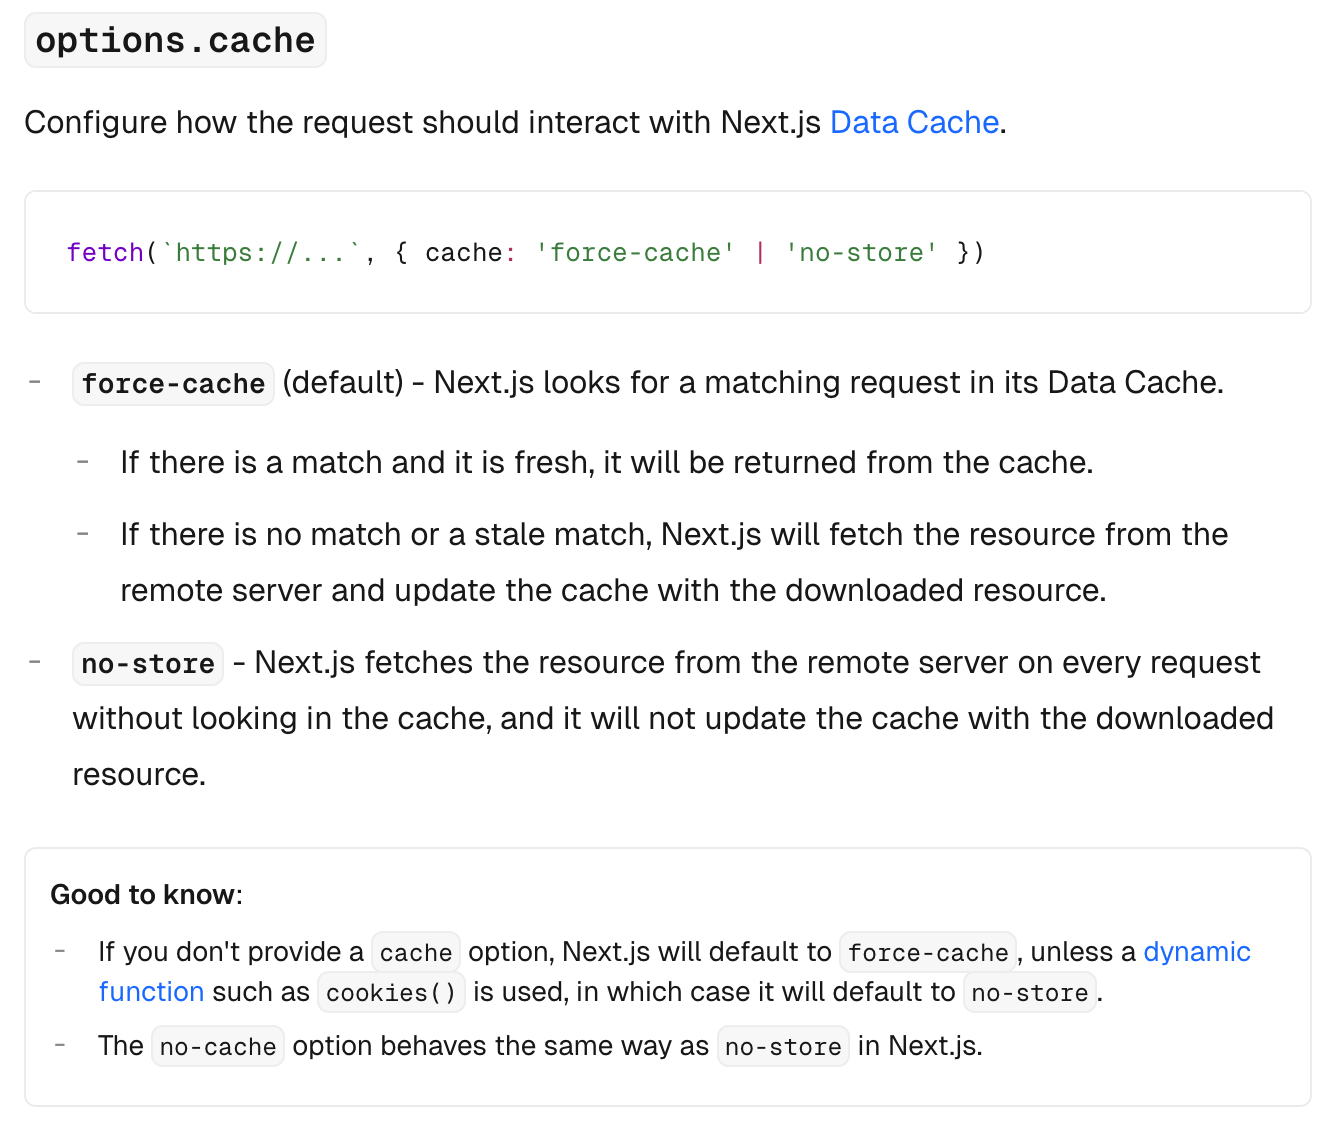Click the cache key in fetch options
This screenshot has height=1140, width=1340.
[x=463, y=252]
